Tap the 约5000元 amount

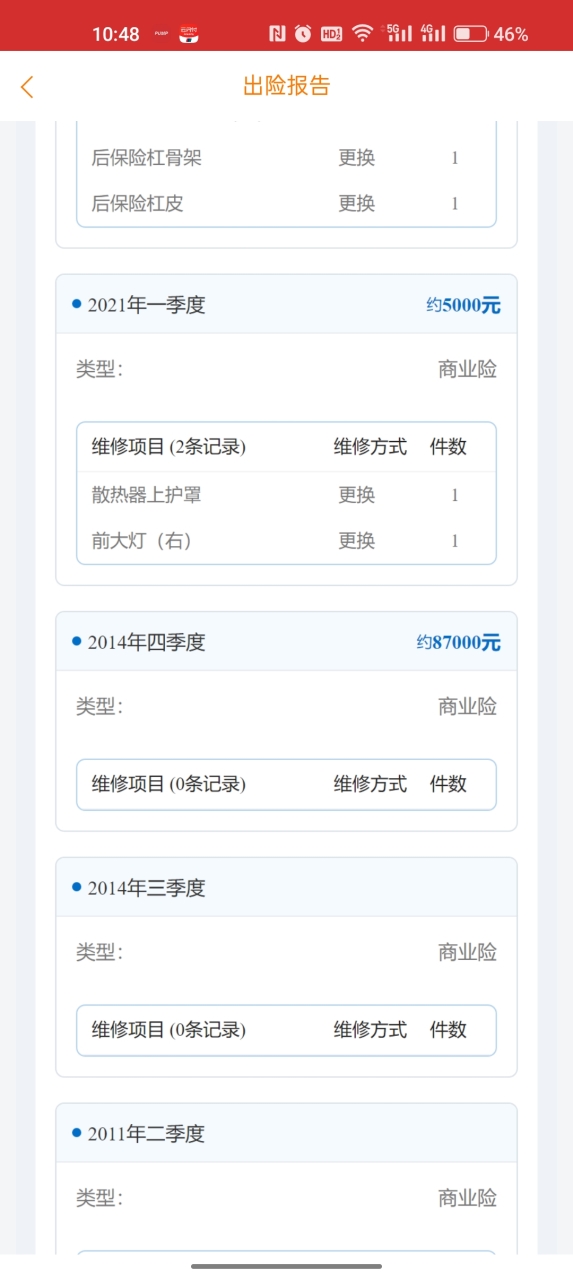point(463,306)
